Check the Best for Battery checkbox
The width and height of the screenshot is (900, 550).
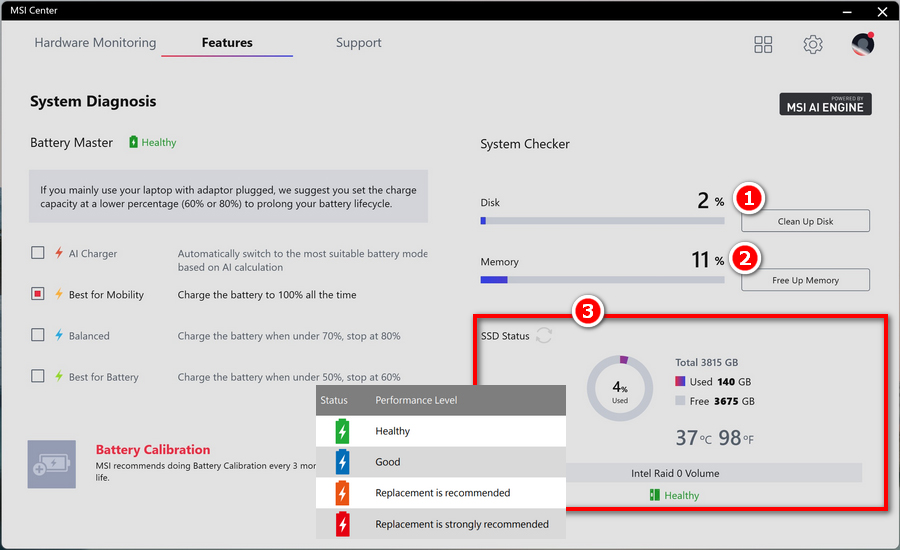(x=37, y=376)
